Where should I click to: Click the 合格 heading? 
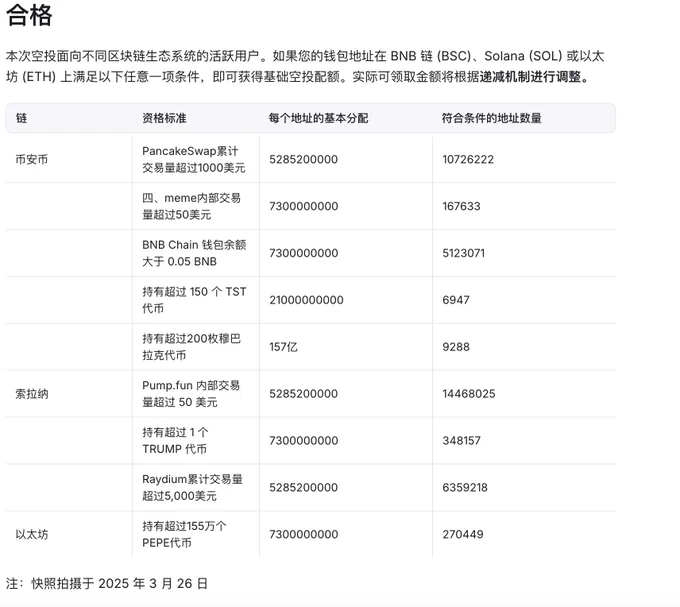pyautogui.click(x=29, y=16)
